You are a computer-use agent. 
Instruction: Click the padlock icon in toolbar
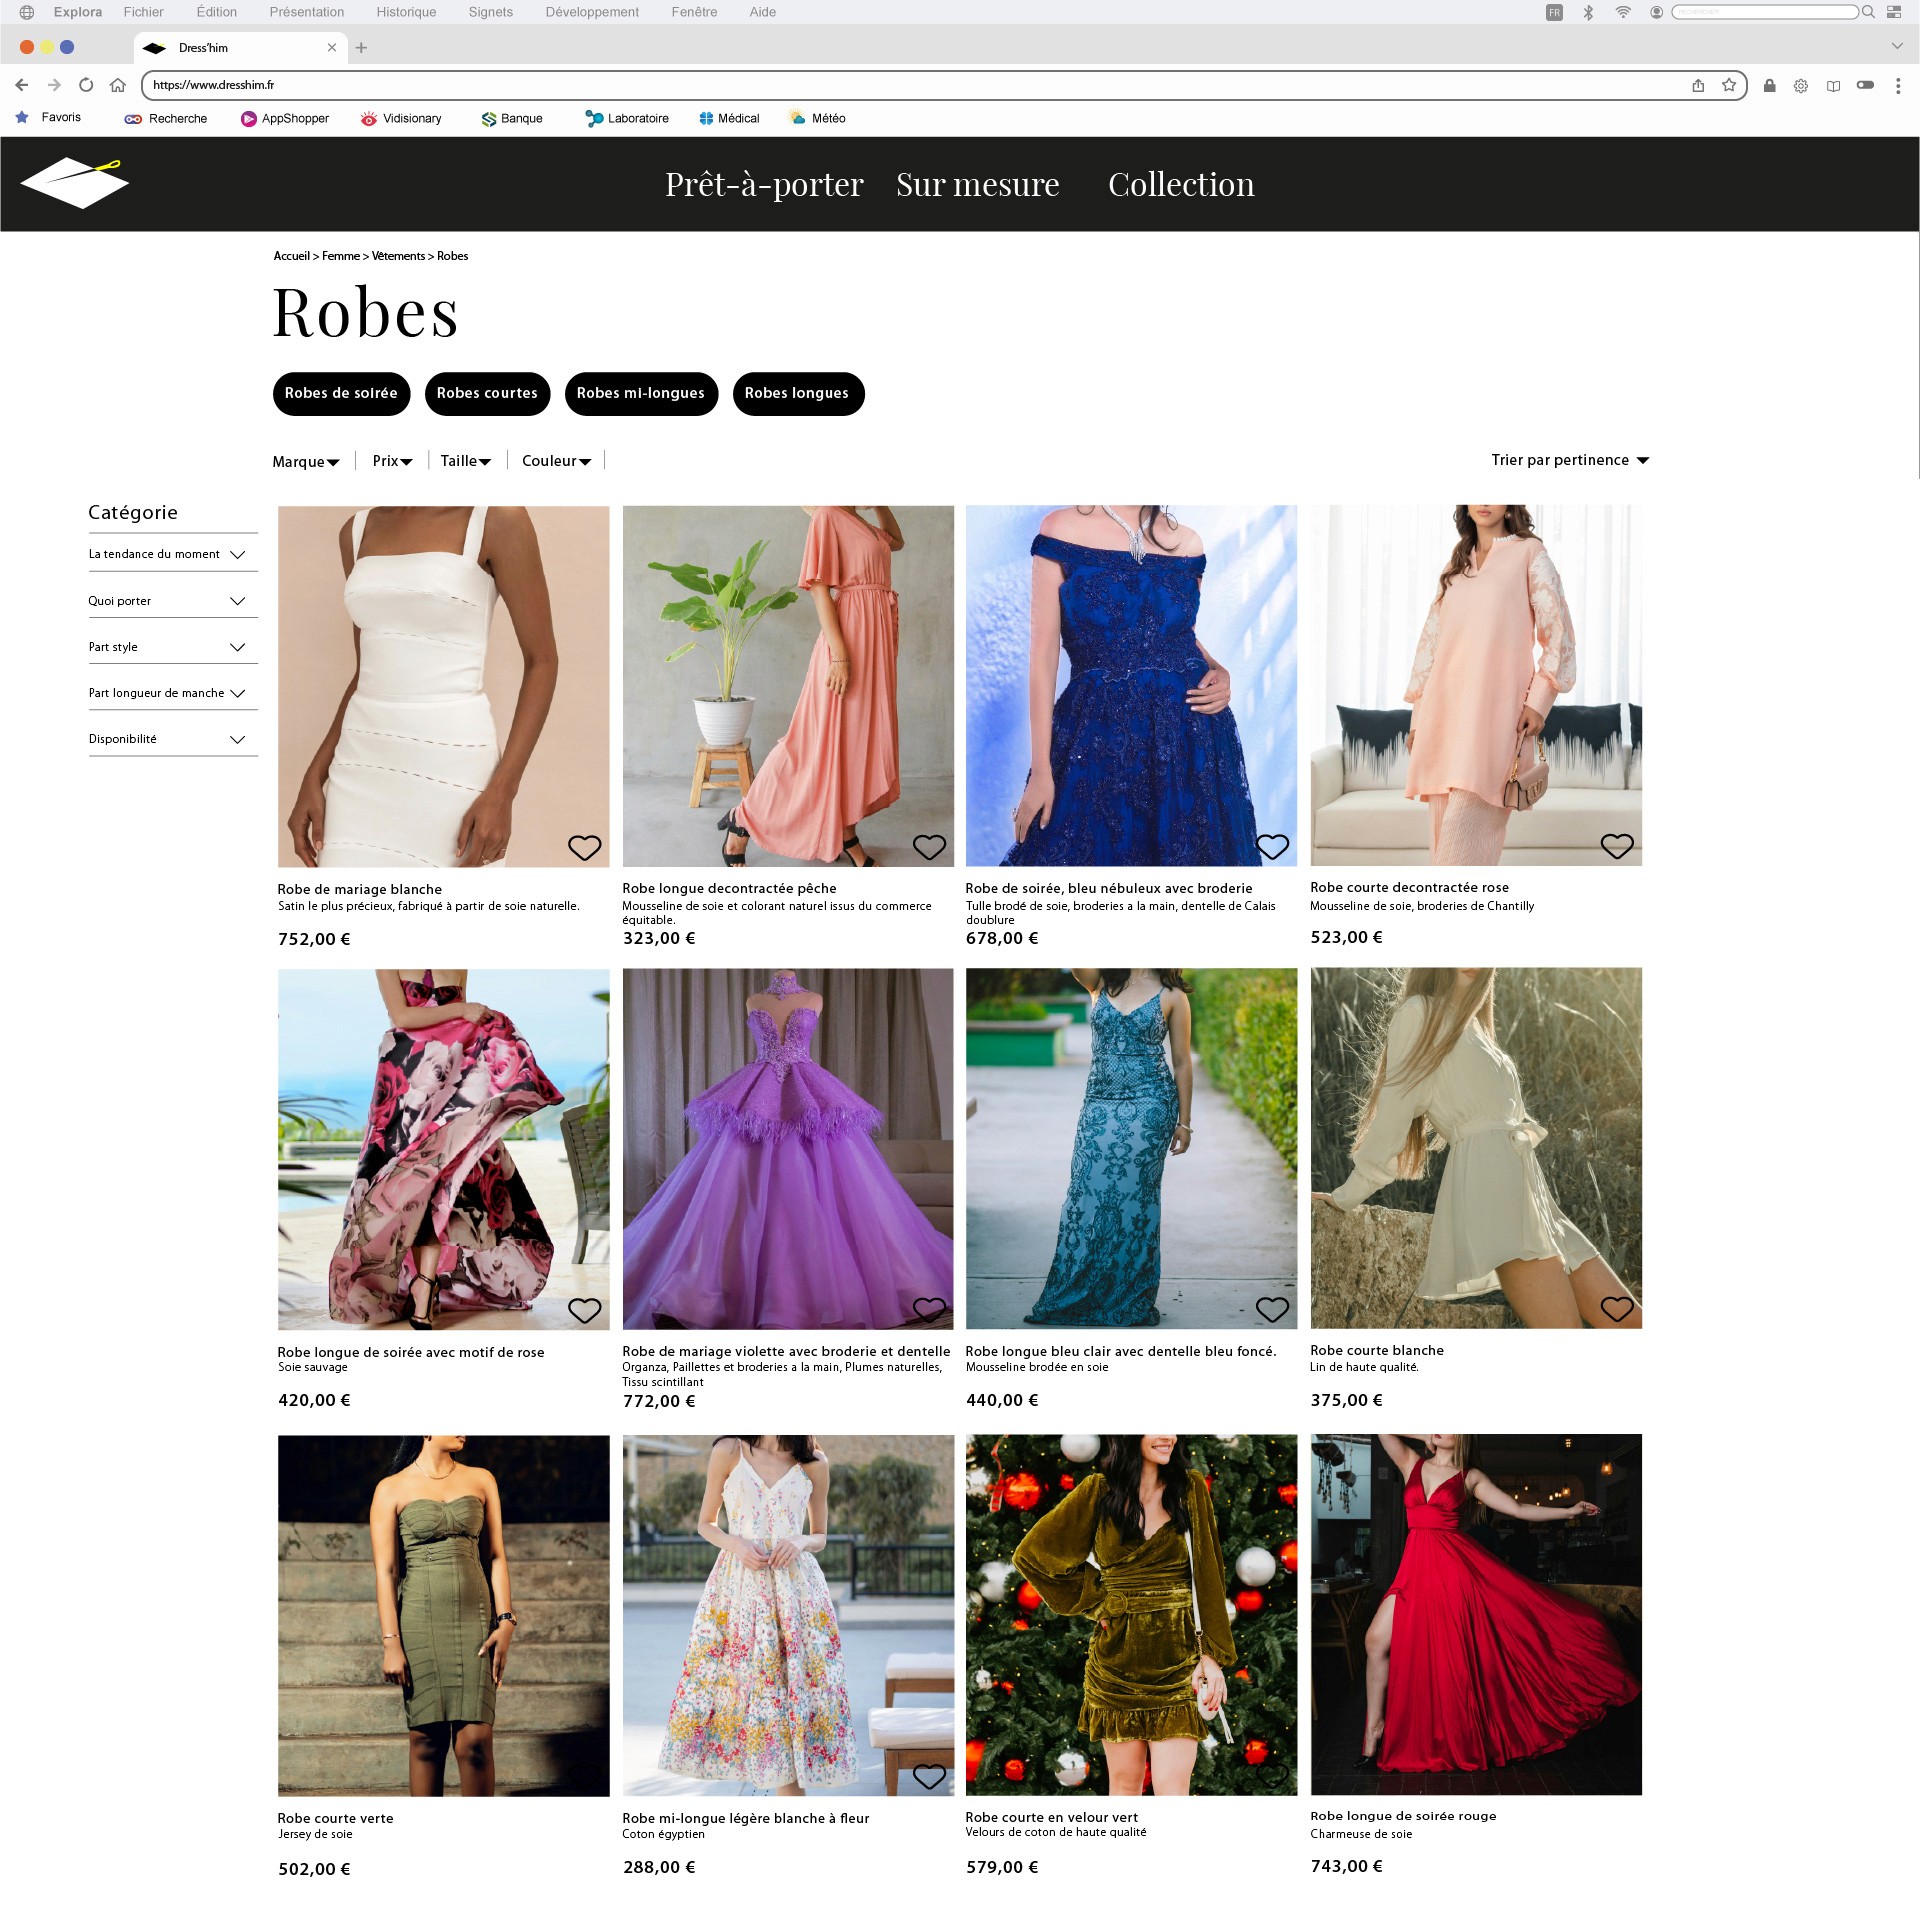tap(1769, 85)
